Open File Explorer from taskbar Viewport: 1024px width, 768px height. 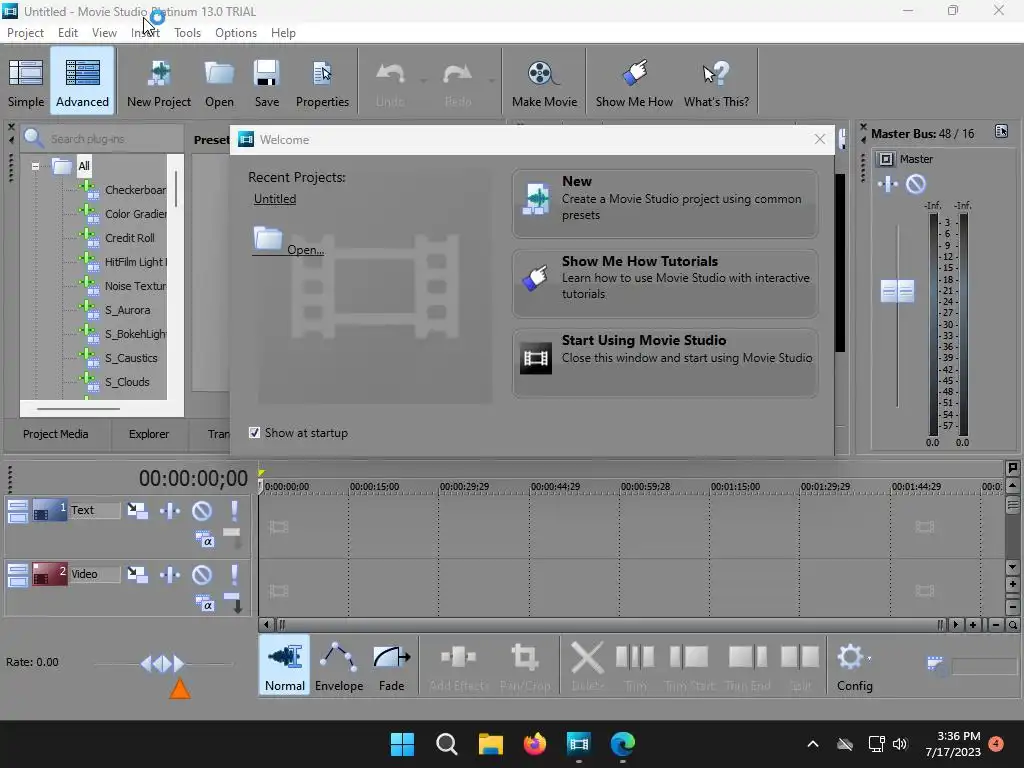[x=490, y=744]
